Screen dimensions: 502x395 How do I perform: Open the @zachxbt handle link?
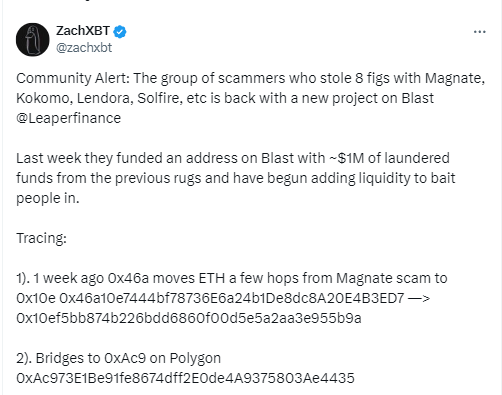[84, 48]
